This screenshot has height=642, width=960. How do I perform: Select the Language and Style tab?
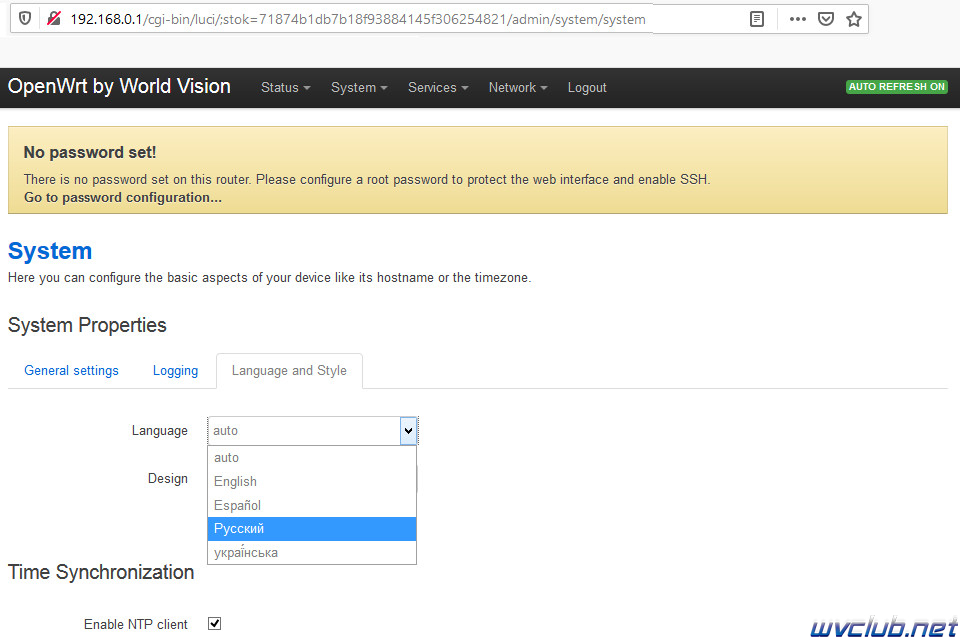(x=289, y=370)
